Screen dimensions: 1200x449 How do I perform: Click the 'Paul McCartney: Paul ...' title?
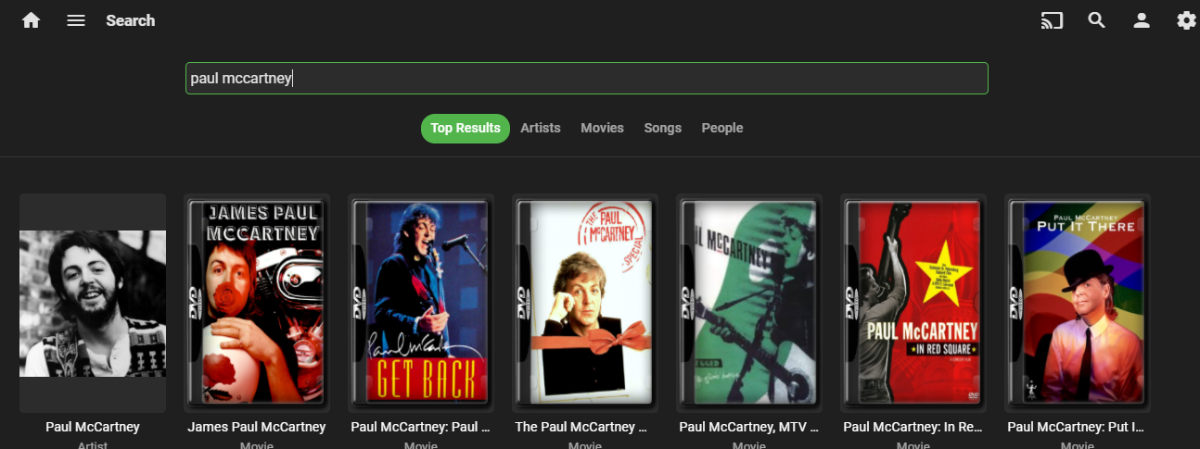pos(421,427)
